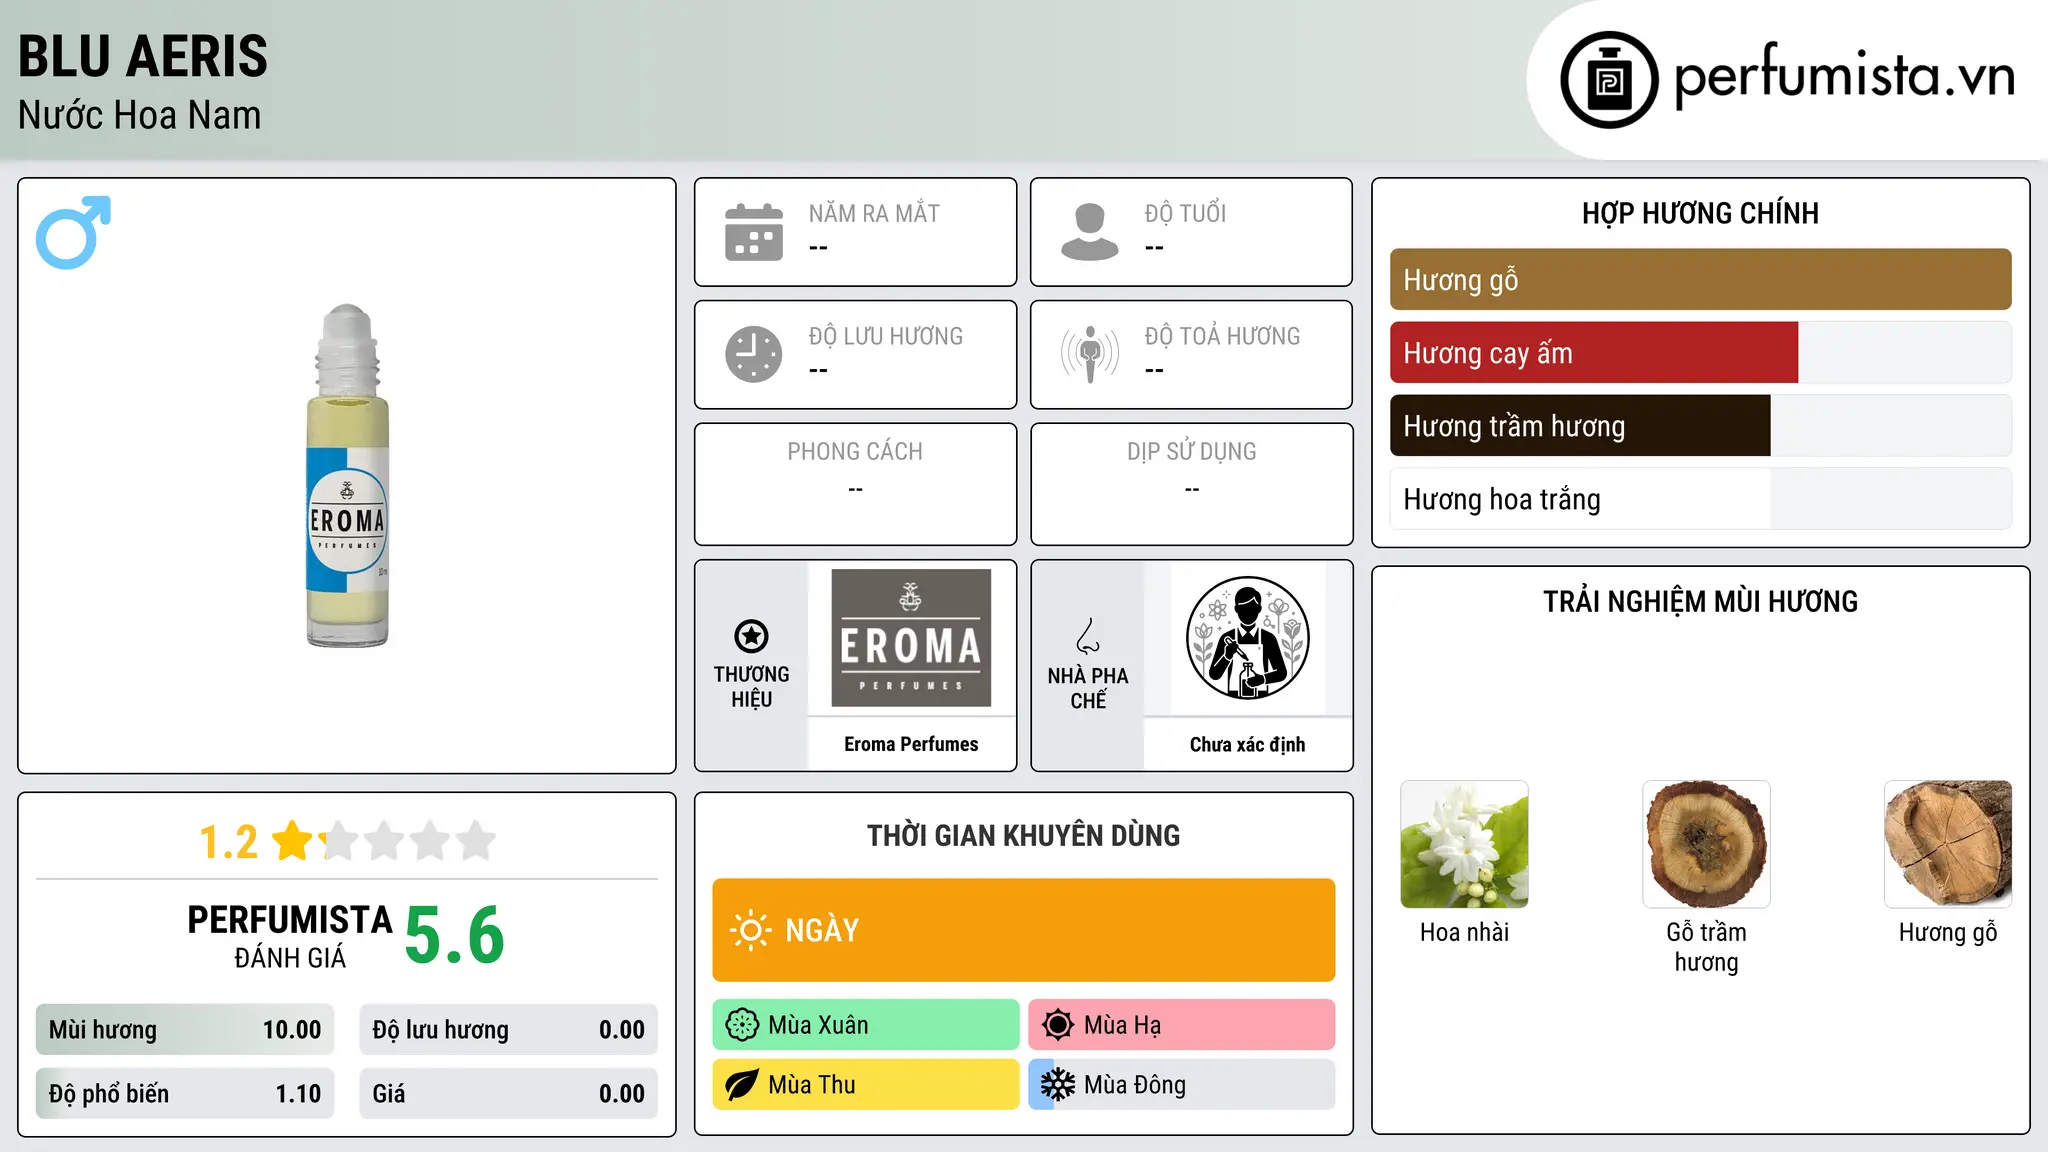The height and width of the screenshot is (1152, 2048).
Task: Select the Mùa Đông season label
Action: 1135,1085
